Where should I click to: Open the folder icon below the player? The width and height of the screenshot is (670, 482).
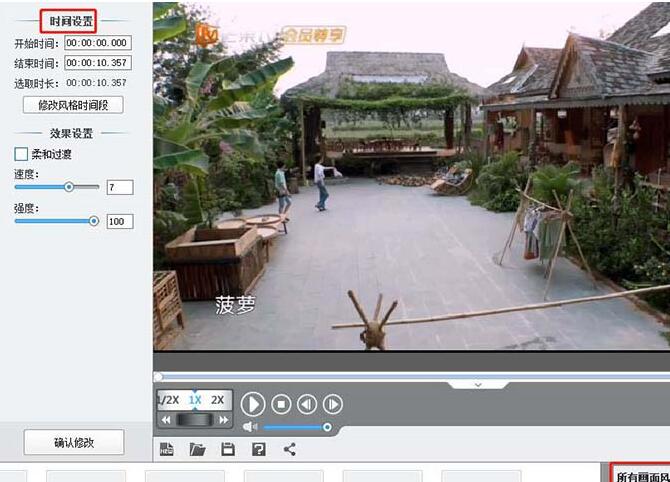(x=197, y=450)
